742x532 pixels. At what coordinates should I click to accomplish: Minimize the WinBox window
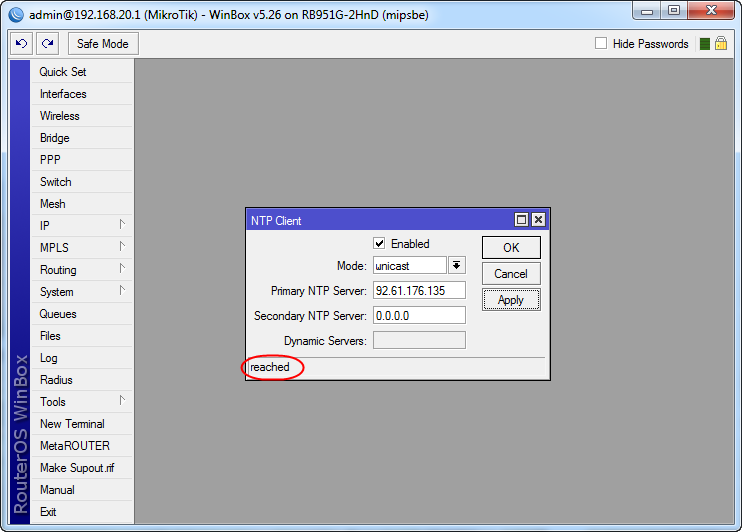click(647, 11)
